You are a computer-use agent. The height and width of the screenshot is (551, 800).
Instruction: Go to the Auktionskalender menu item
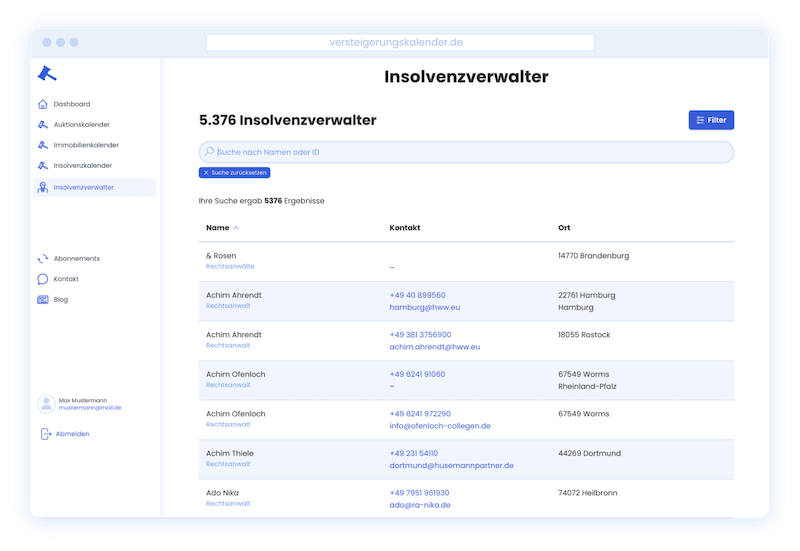click(x=81, y=125)
